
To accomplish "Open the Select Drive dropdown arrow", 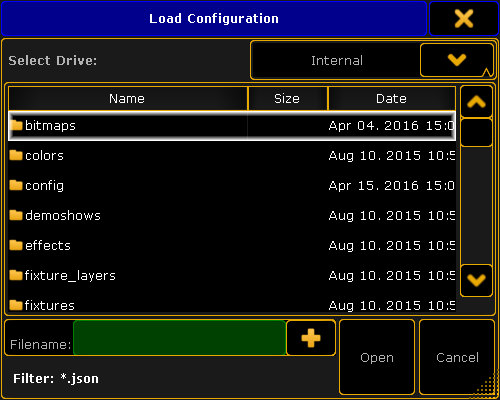I will point(457,60).
